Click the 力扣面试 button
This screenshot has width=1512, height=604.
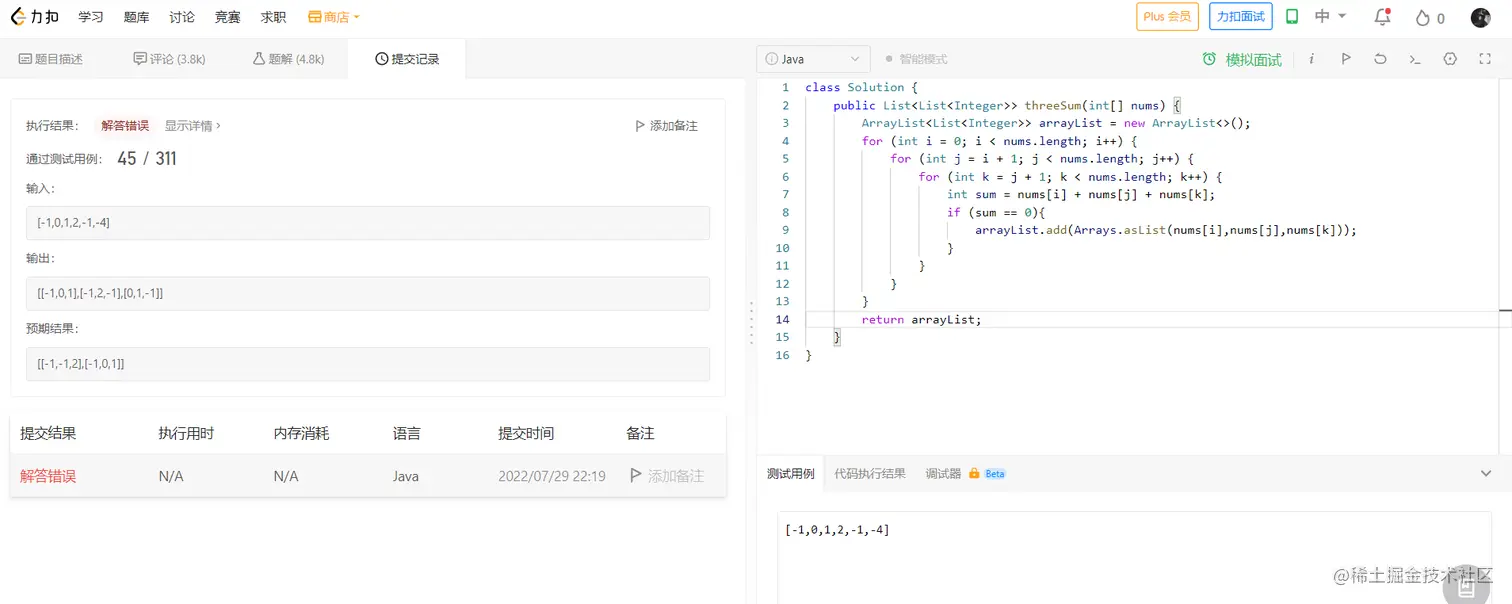point(1240,17)
